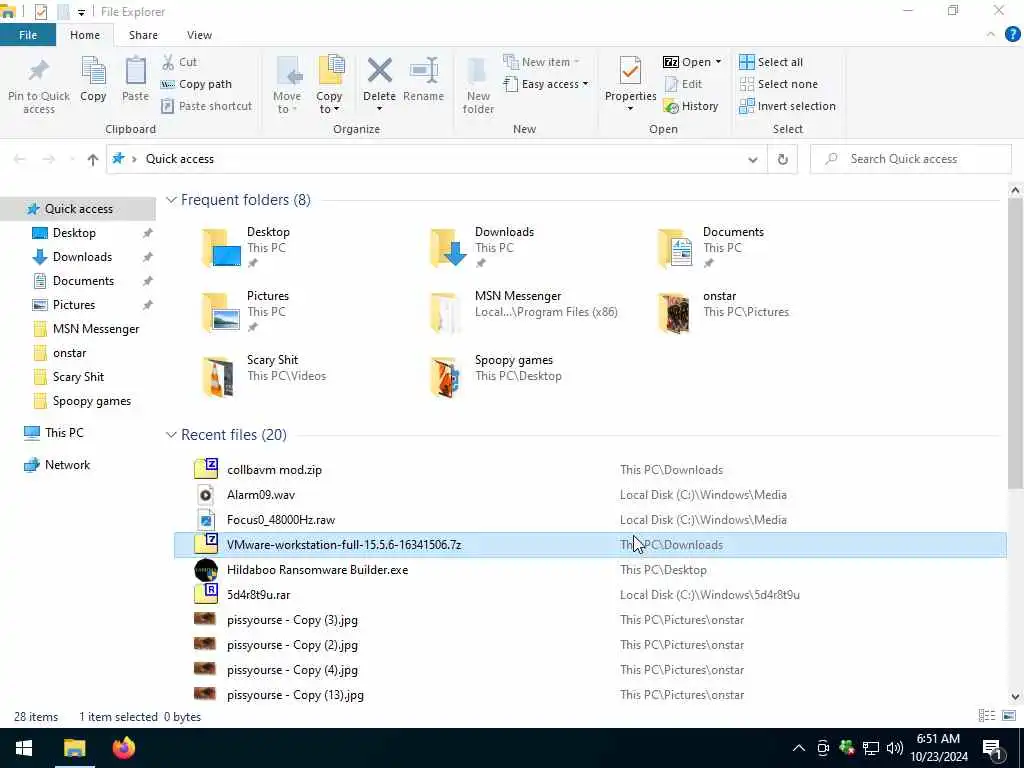The width and height of the screenshot is (1024, 768).
Task: Open the Easy access dropdown
Action: 547,84
